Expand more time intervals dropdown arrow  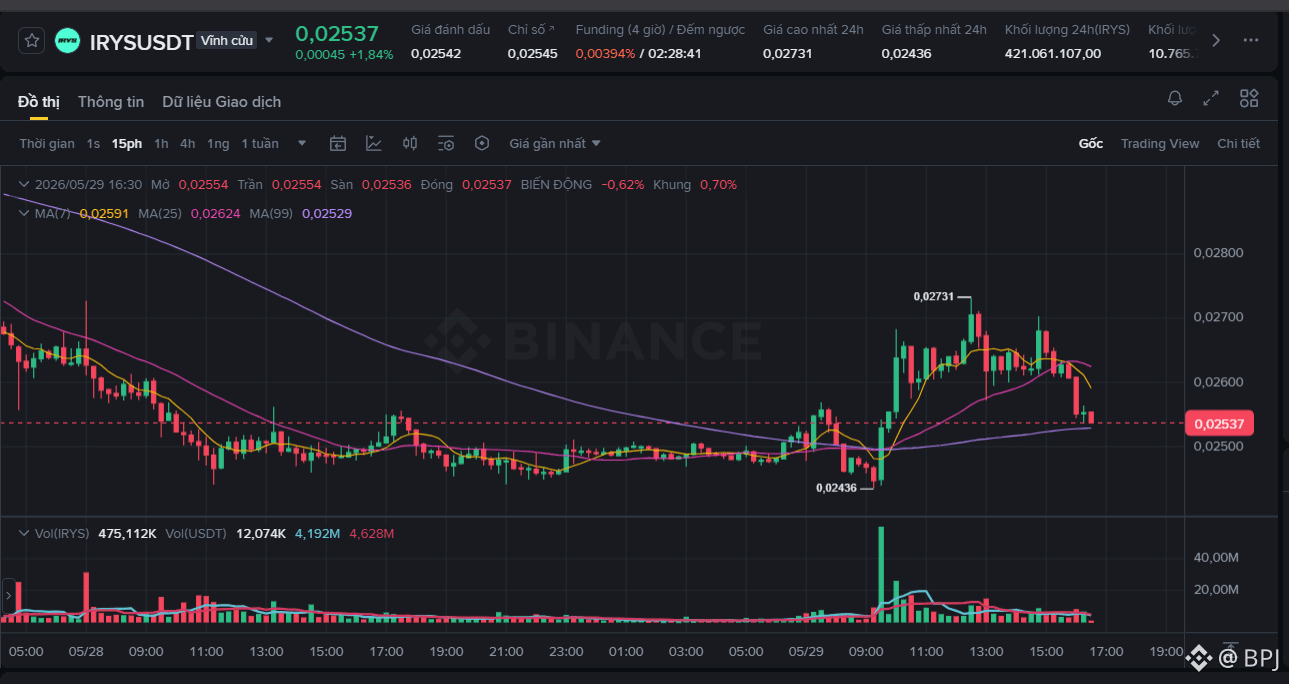(302, 143)
